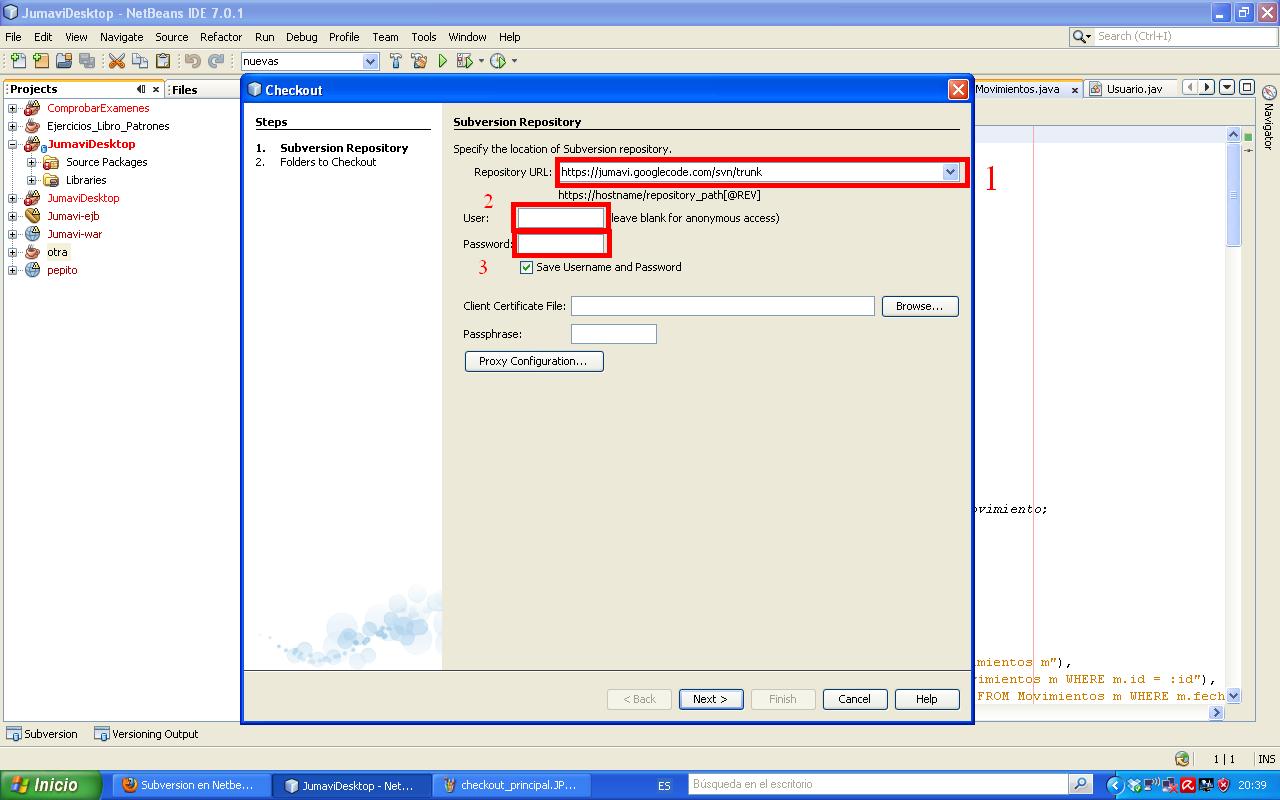Run the main project with green arrow icon
The height and width of the screenshot is (800, 1280).
pyautogui.click(x=442, y=60)
